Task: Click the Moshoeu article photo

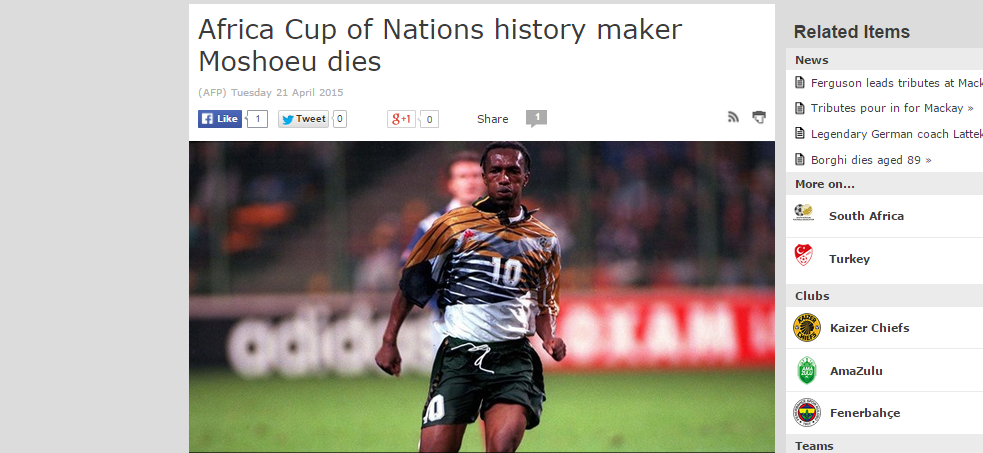Action: click(x=481, y=296)
